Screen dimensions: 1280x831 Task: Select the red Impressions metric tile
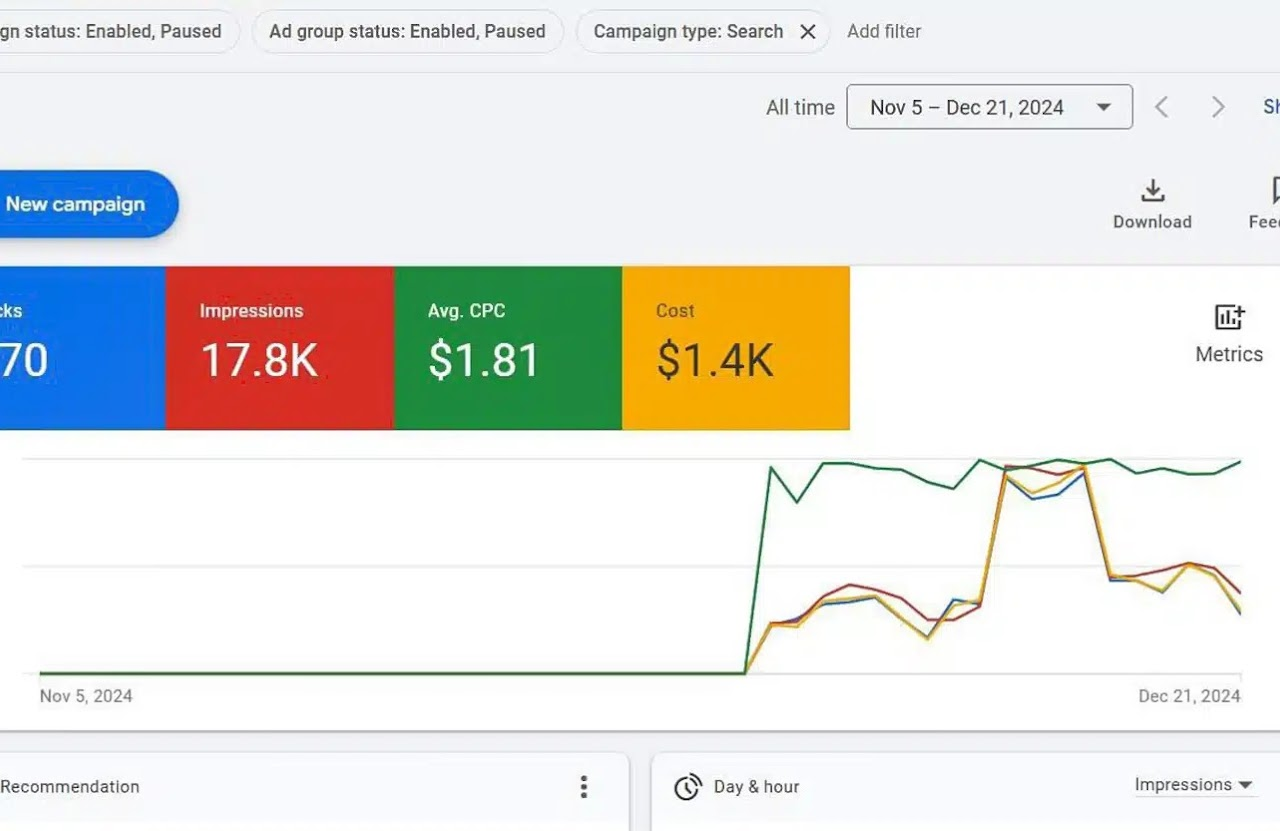tap(279, 347)
